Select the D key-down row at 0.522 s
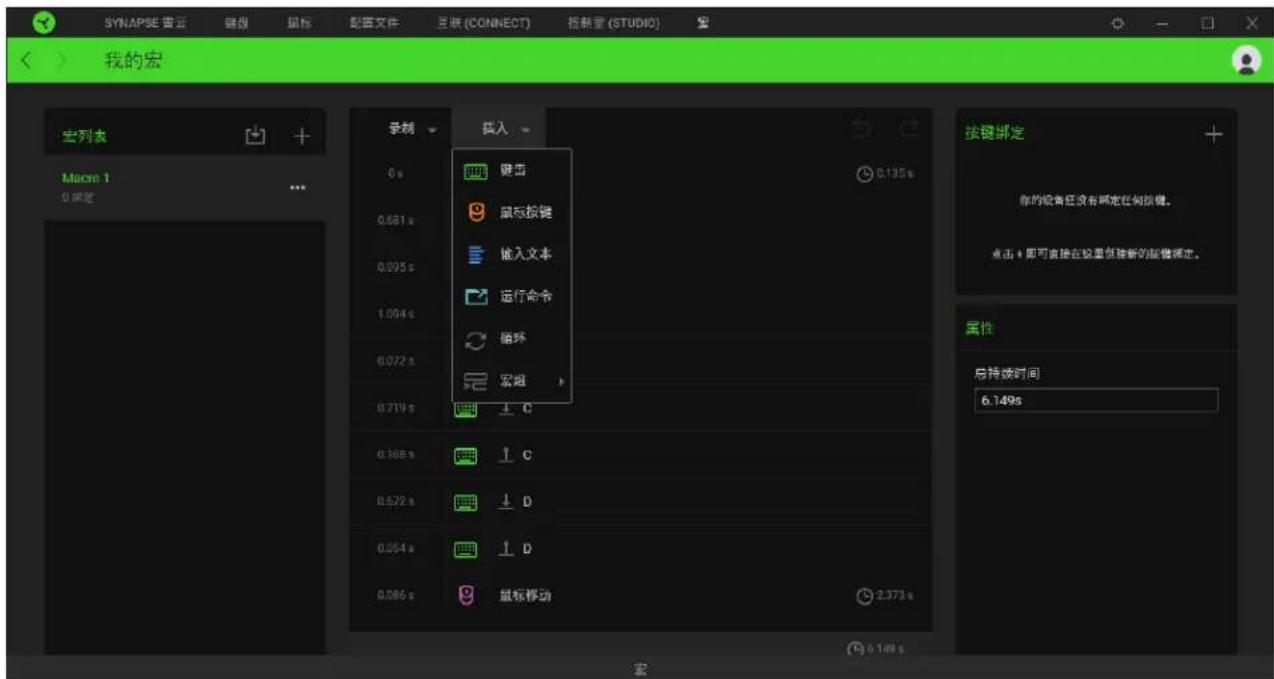1274x679 pixels. point(640,501)
